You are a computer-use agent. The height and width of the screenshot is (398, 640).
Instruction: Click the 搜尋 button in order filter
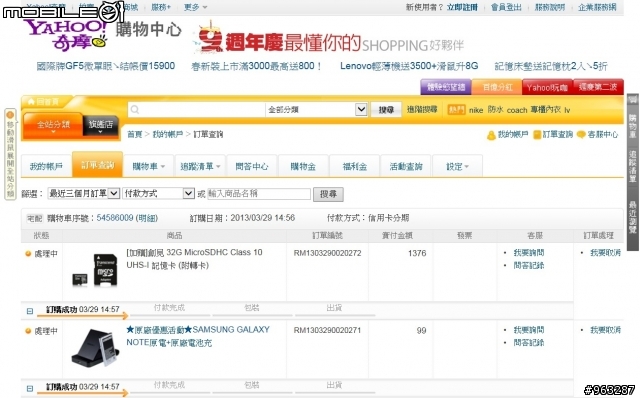point(328,194)
